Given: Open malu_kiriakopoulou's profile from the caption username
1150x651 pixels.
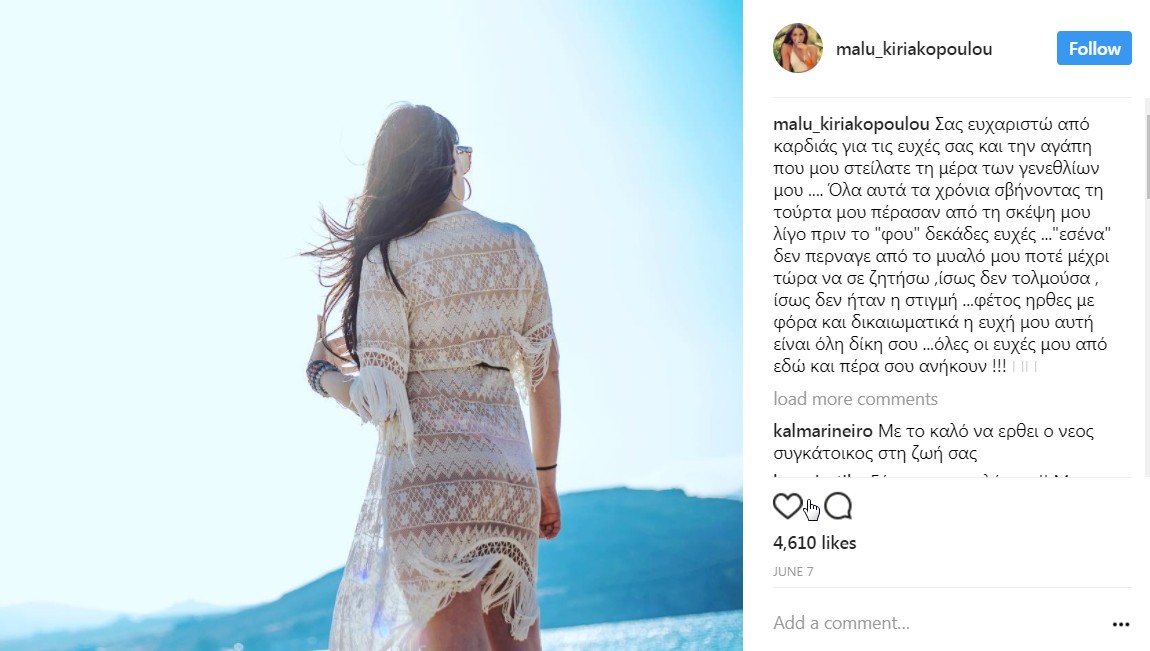Looking at the screenshot, I should pyautogui.click(x=851, y=124).
